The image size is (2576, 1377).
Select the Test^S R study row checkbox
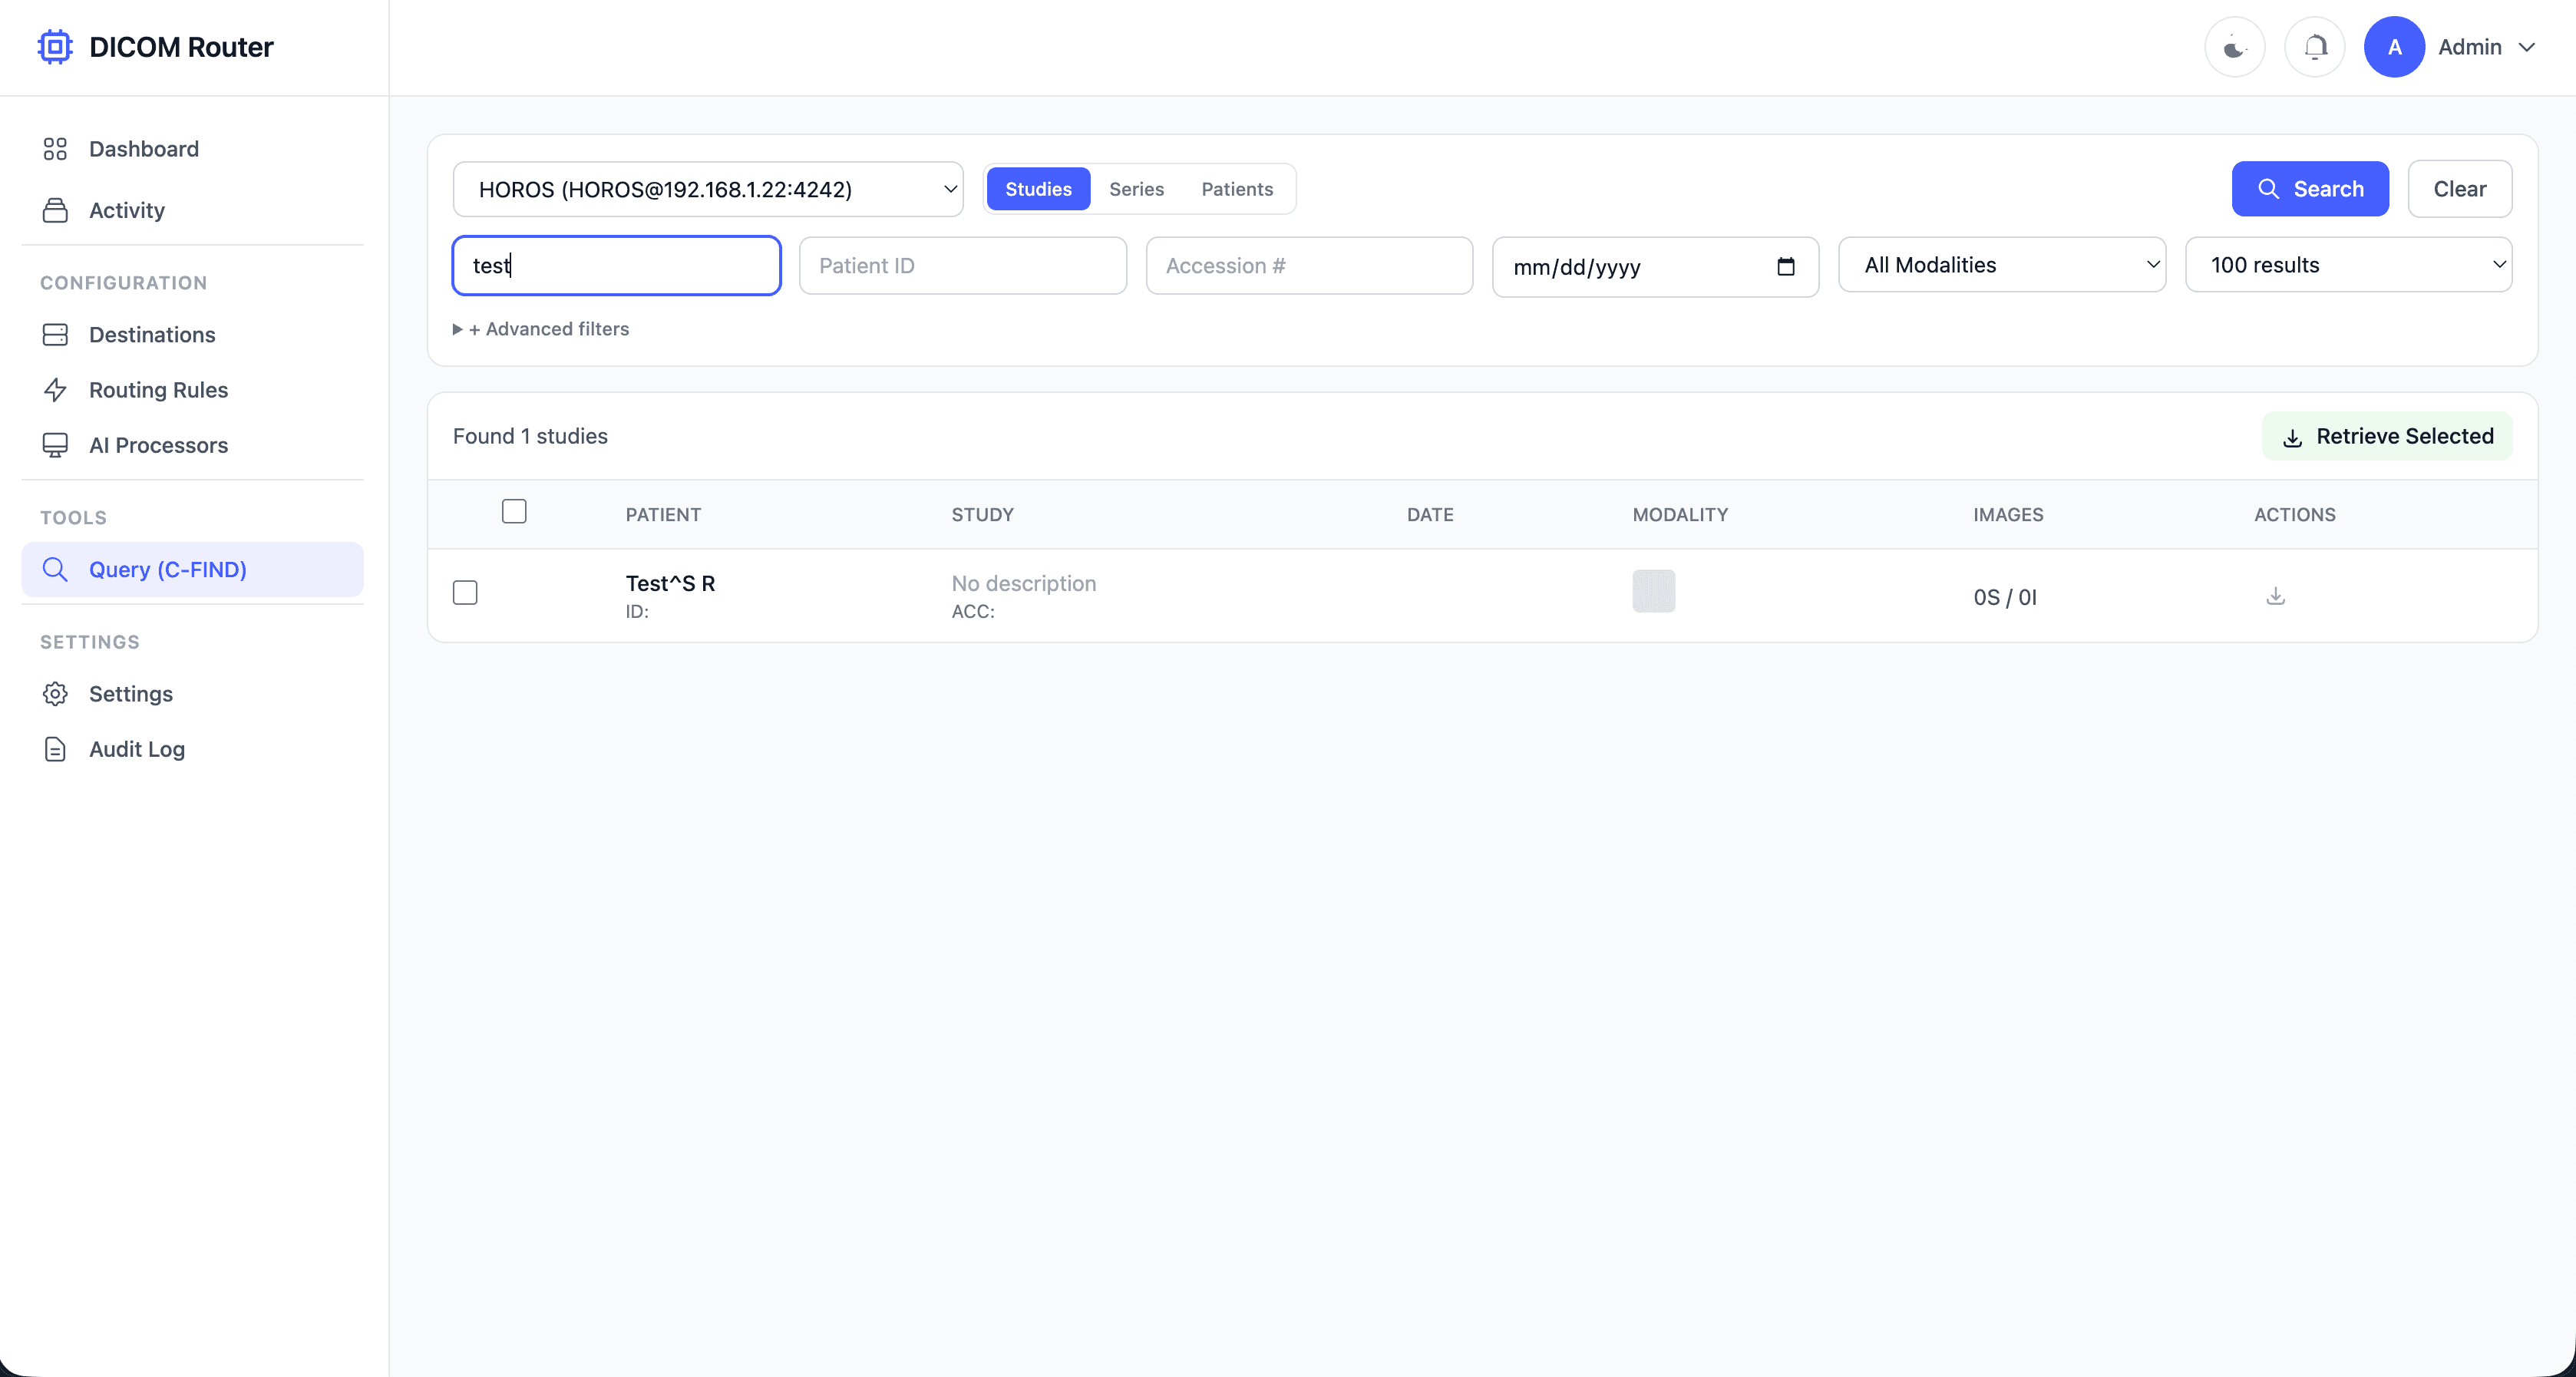(465, 592)
